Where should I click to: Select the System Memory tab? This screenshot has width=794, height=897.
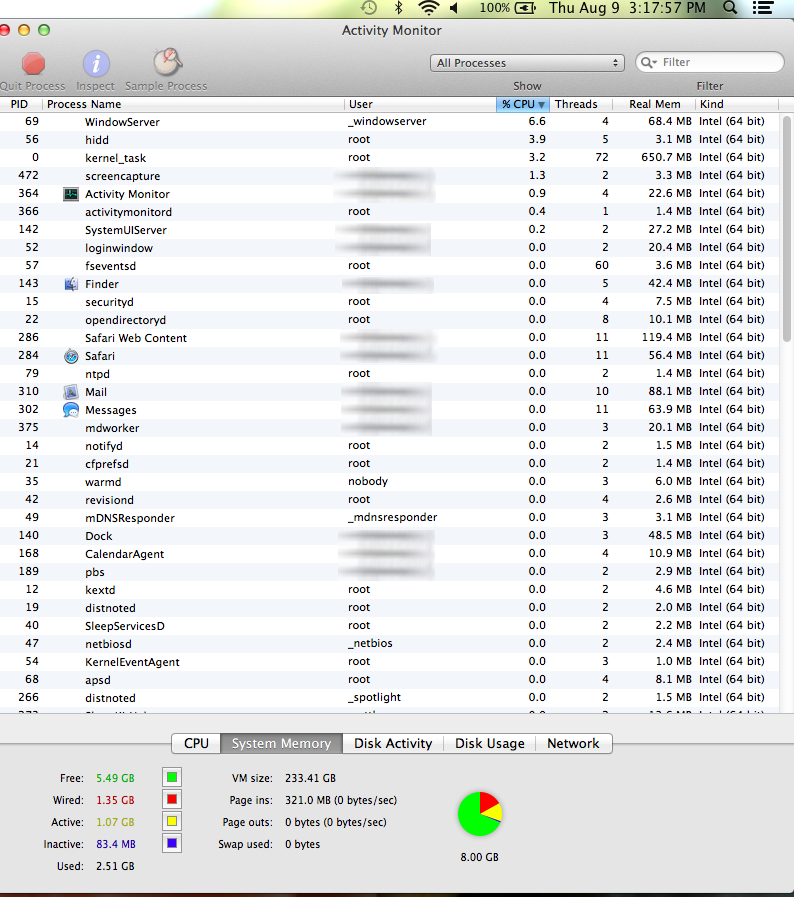(281, 743)
